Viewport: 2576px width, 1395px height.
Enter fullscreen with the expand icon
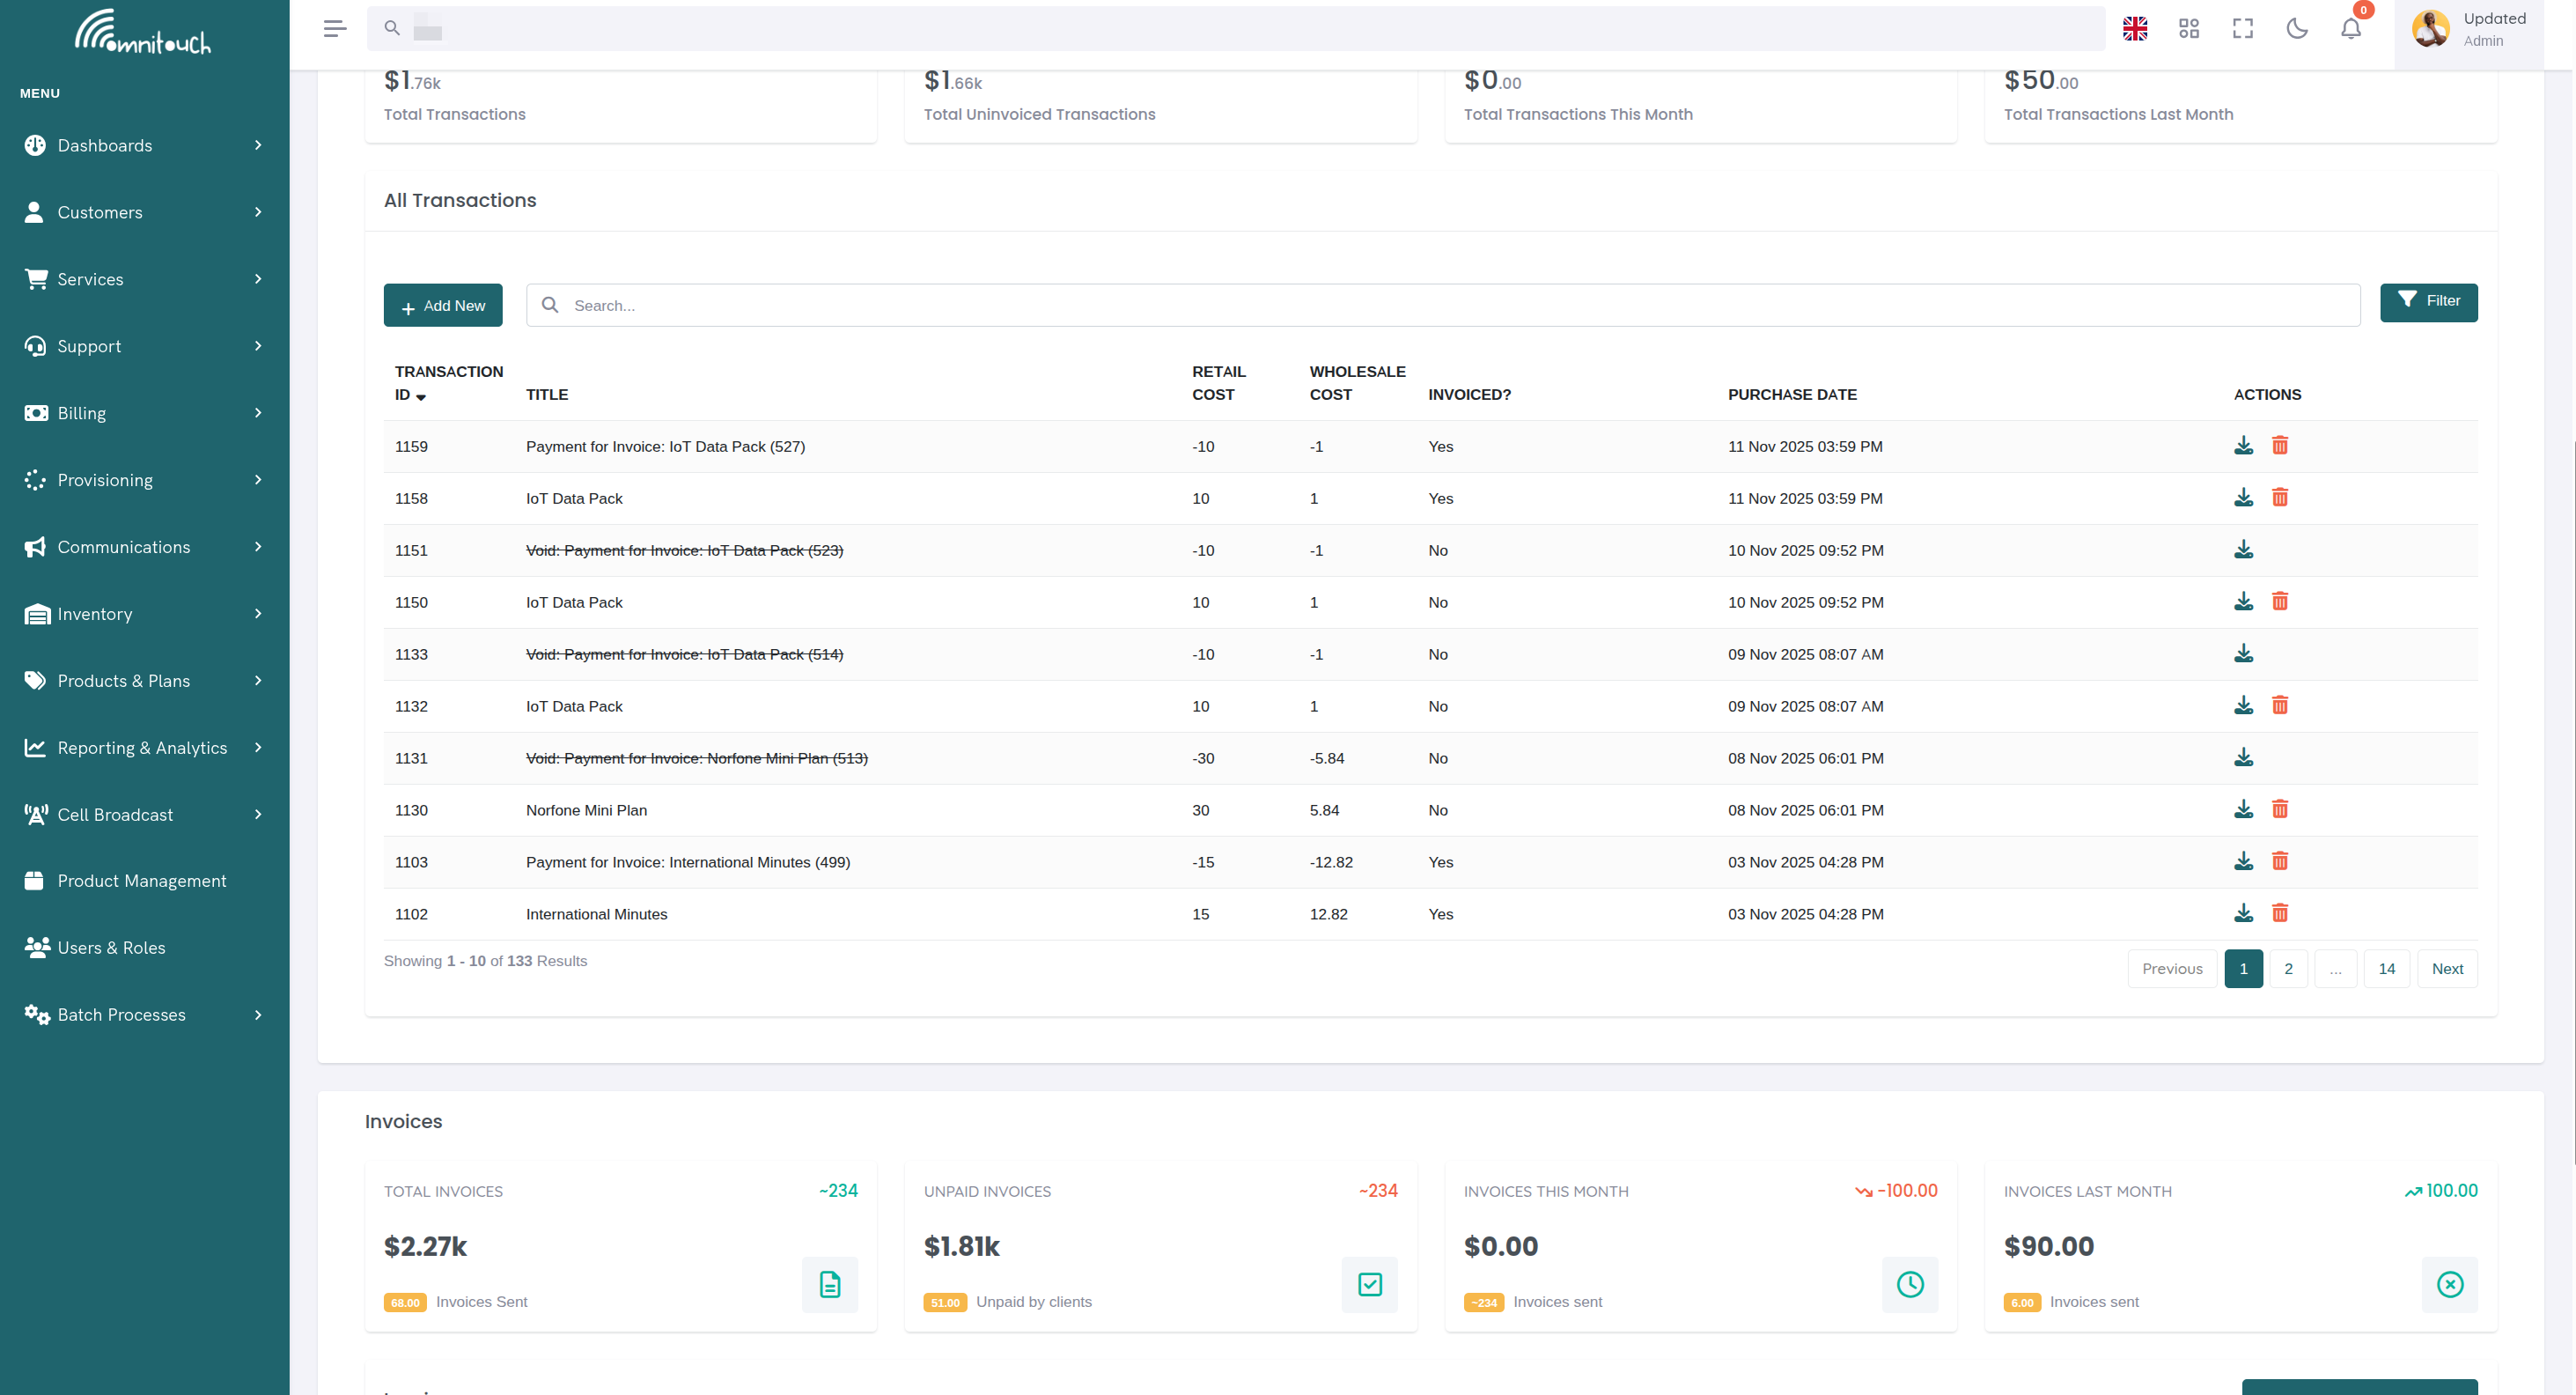[x=2242, y=28]
